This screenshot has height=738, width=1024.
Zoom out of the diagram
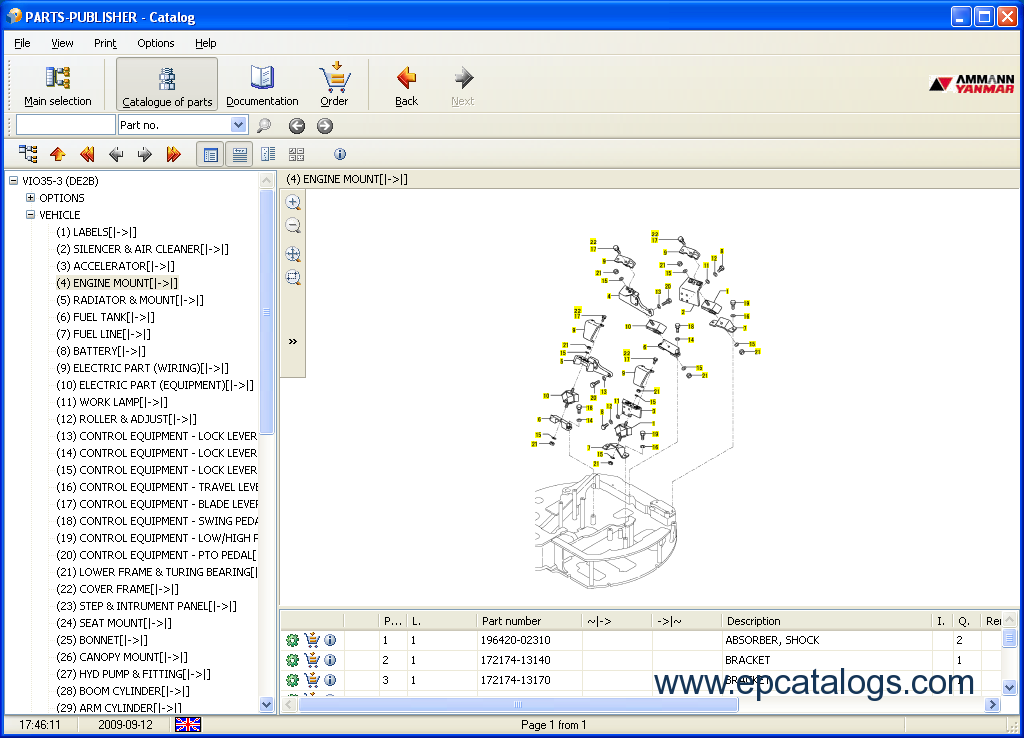[293, 226]
